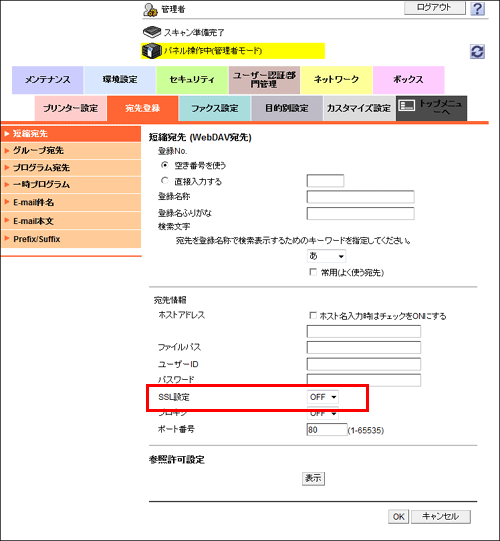This screenshot has height=541, width=500.
Task: Click the ログアウト button
Action: click(434, 8)
